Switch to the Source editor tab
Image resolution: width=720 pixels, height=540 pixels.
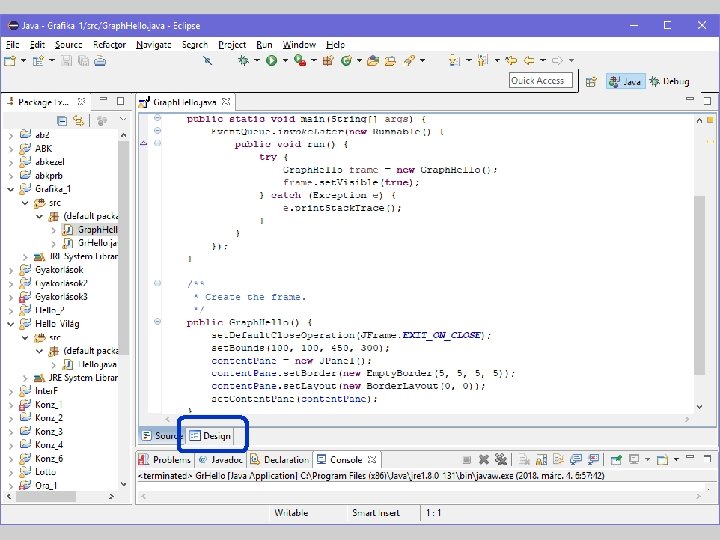pyautogui.click(x=161, y=435)
